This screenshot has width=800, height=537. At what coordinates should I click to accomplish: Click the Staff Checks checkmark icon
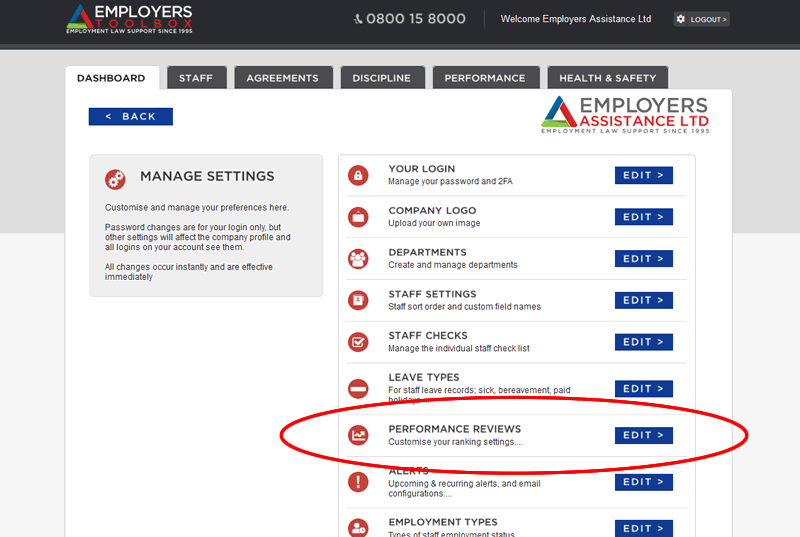(x=358, y=342)
